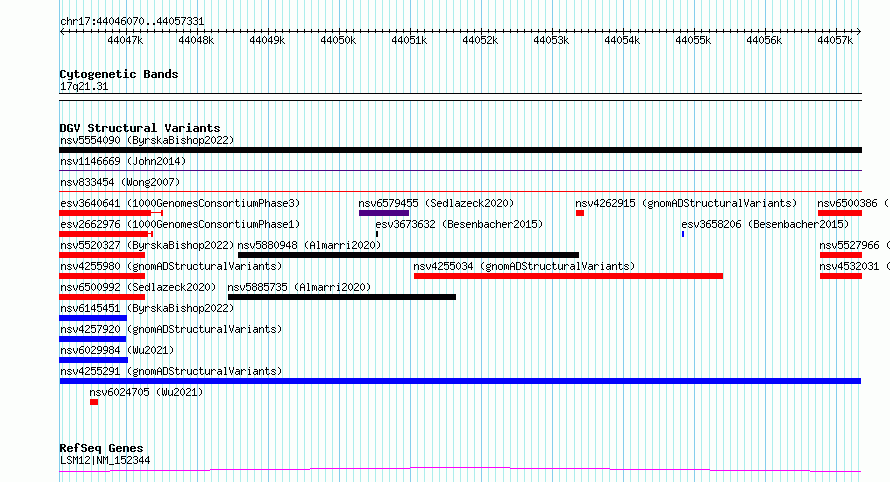890x482 pixels.
Task: Select the black nsv5554090 variant bar
Action: point(460,150)
